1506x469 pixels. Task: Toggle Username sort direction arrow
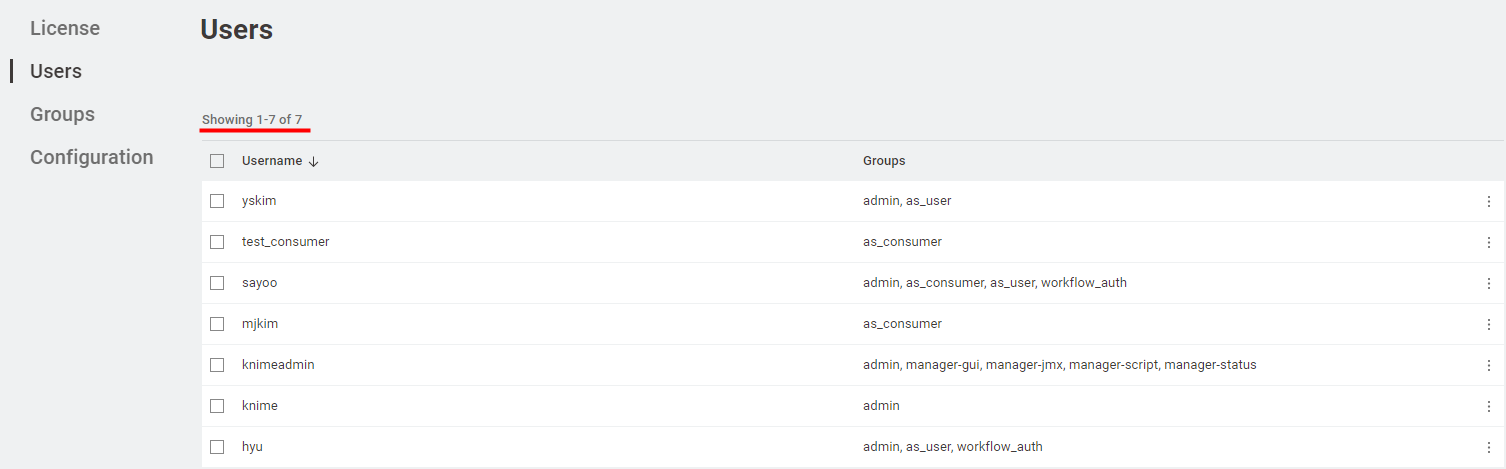[x=313, y=161]
